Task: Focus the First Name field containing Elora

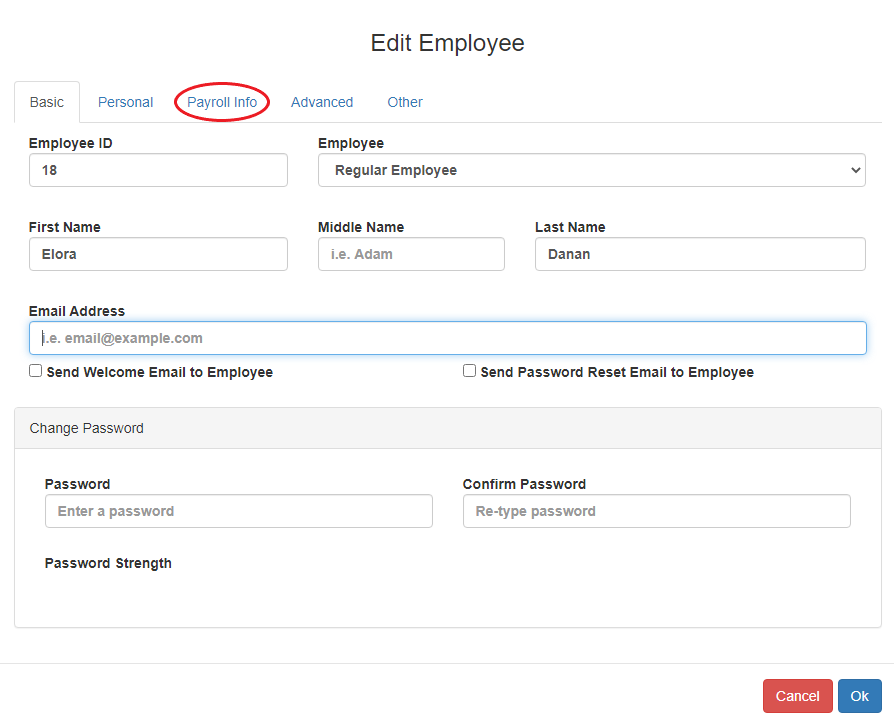Action: [x=158, y=254]
